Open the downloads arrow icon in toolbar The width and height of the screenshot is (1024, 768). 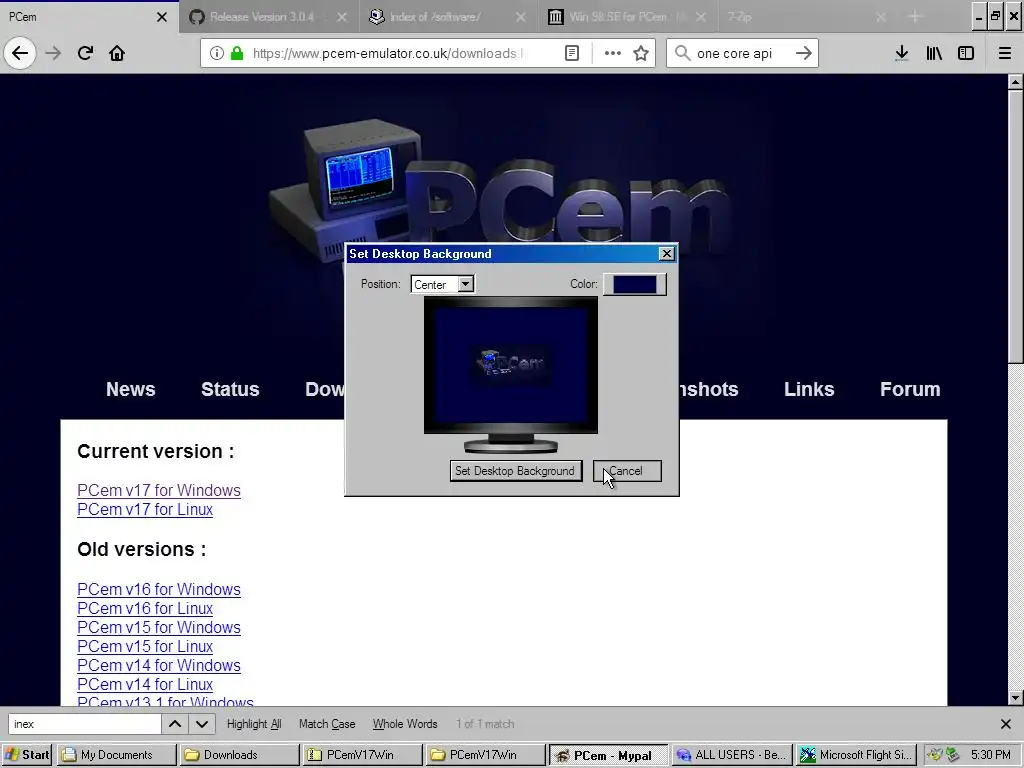click(902, 53)
